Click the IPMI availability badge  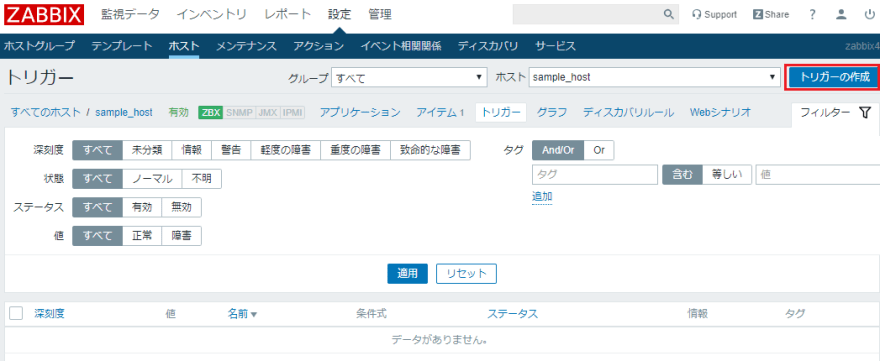point(292,112)
